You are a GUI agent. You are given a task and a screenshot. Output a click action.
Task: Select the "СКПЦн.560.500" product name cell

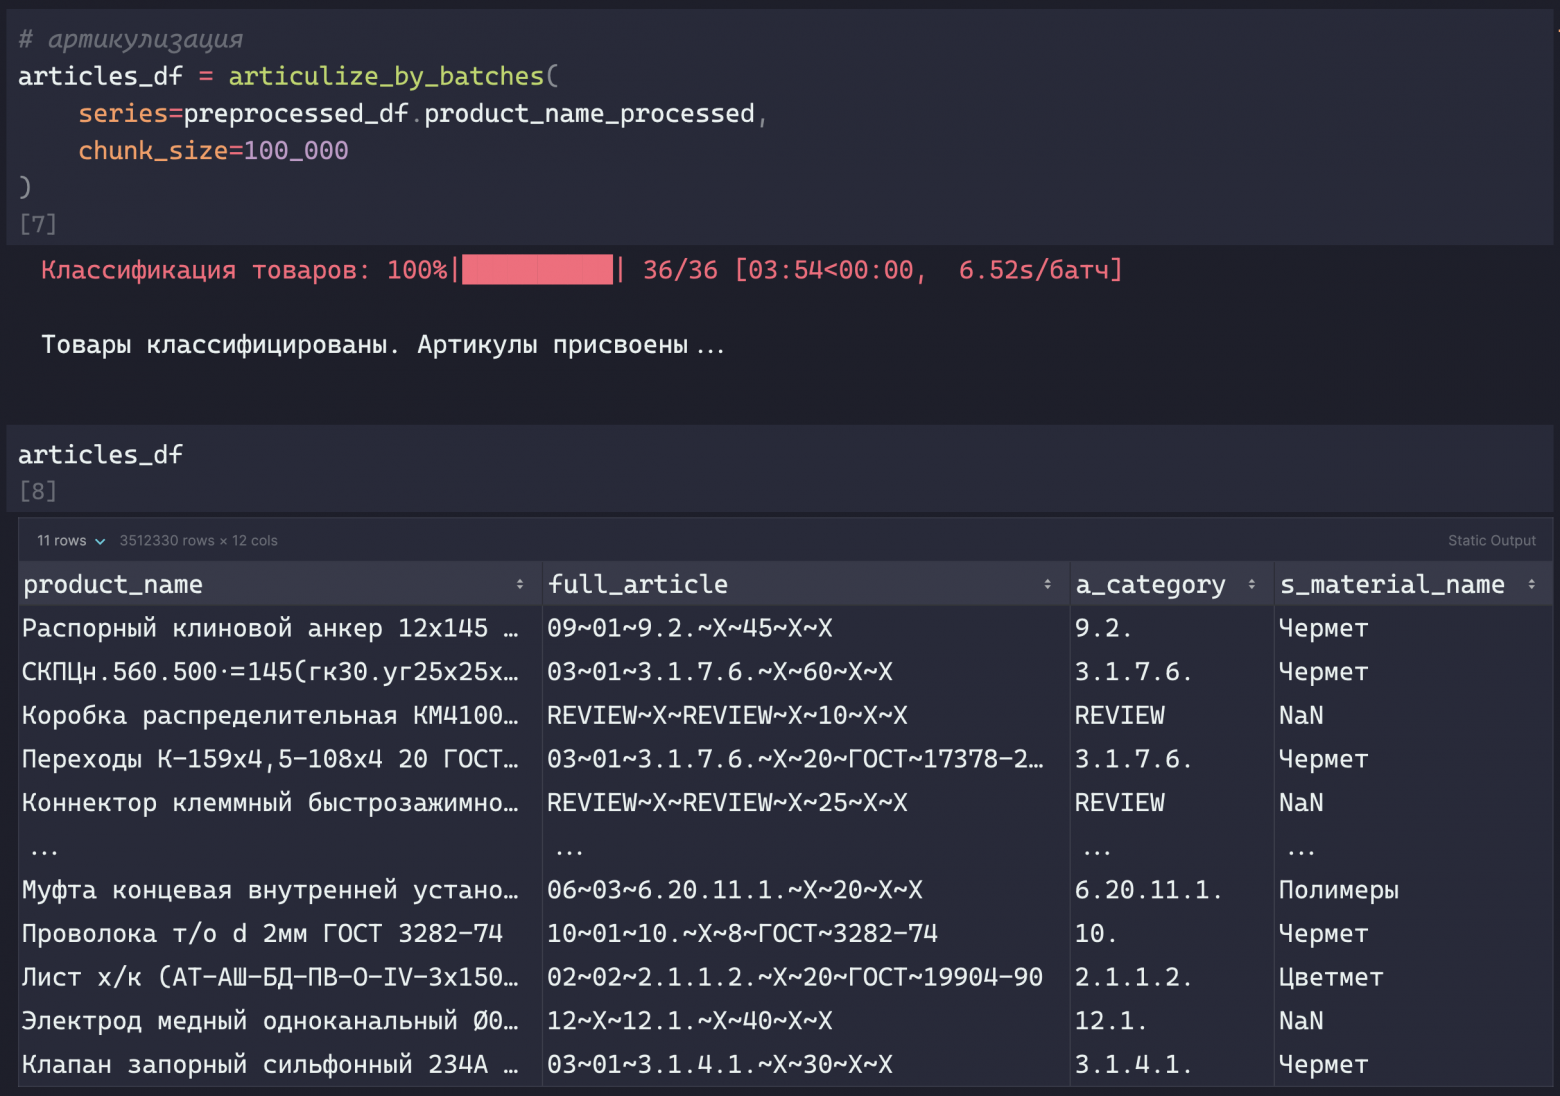[x=280, y=672]
